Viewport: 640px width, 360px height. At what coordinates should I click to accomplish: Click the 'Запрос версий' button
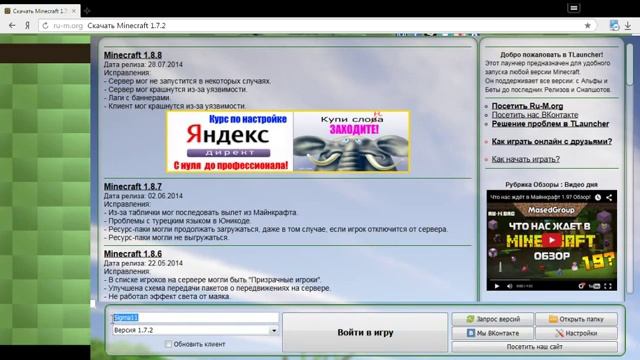point(493,319)
